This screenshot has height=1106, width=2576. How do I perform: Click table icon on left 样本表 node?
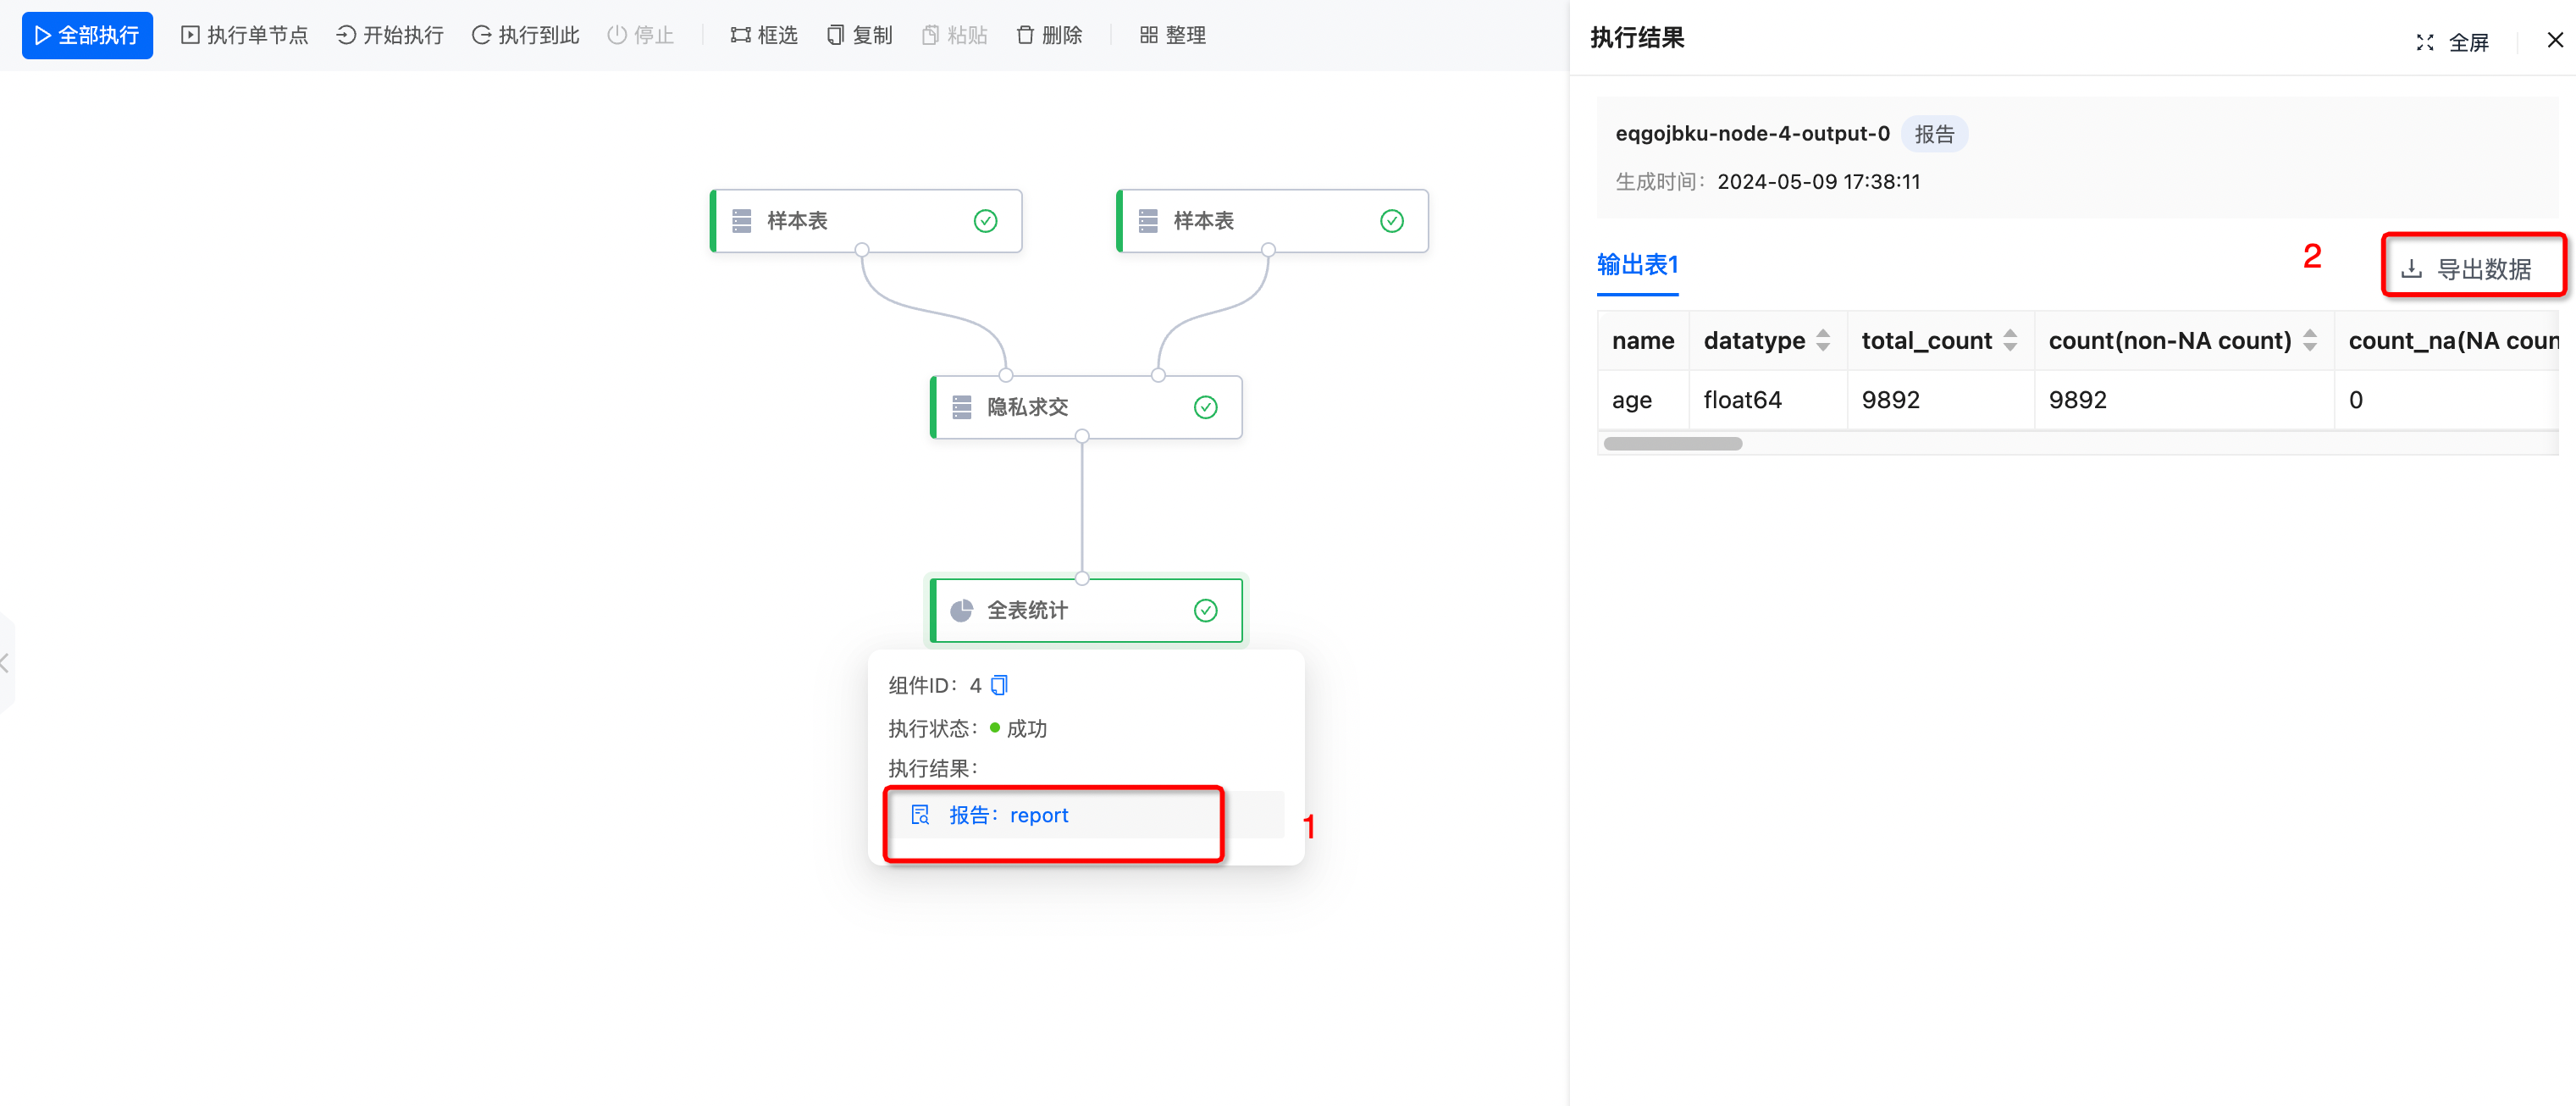click(742, 221)
